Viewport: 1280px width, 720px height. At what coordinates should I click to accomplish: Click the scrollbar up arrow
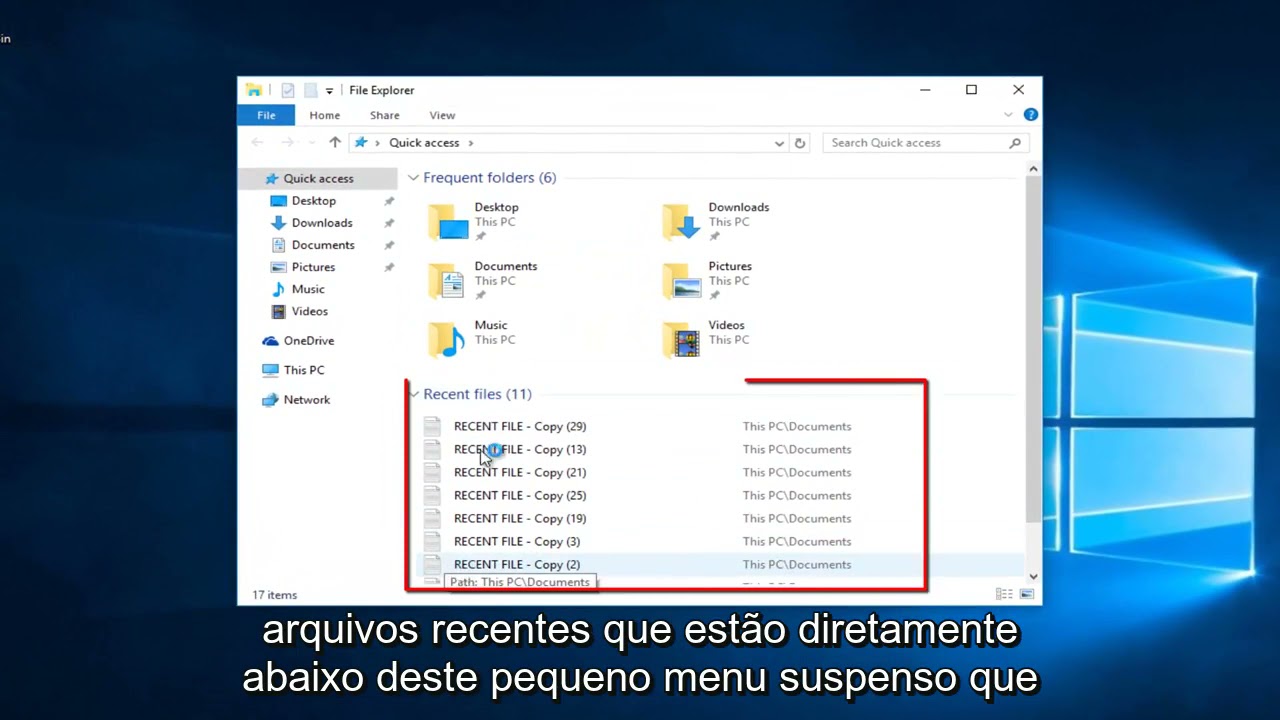1033,169
